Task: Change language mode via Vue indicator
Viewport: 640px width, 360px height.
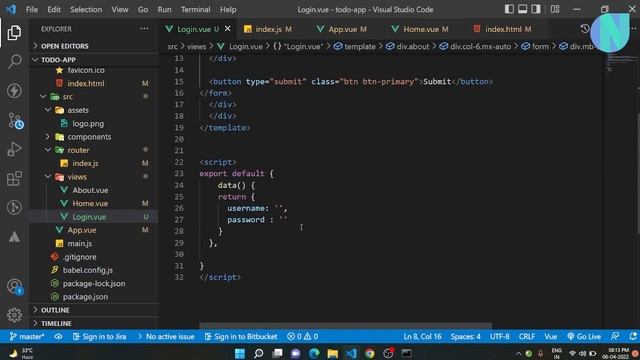Action: pyautogui.click(x=550, y=336)
